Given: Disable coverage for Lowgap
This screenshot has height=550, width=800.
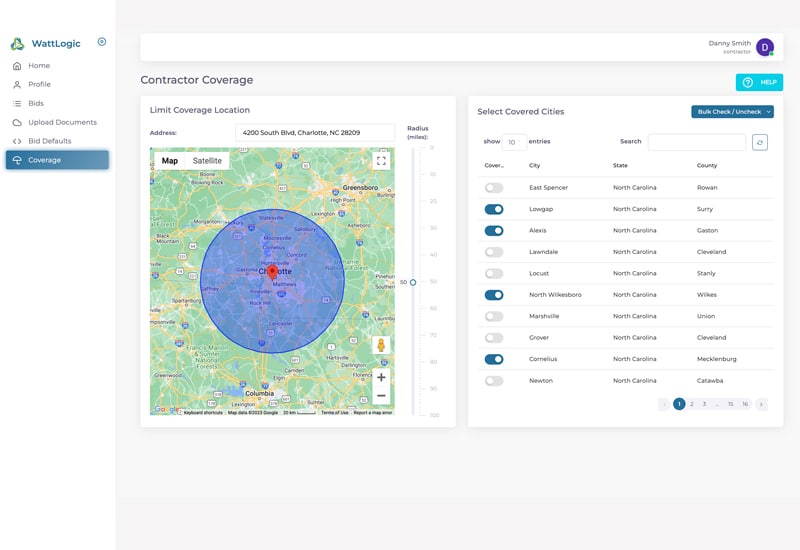Looking at the screenshot, I should click(x=494, y=209).
